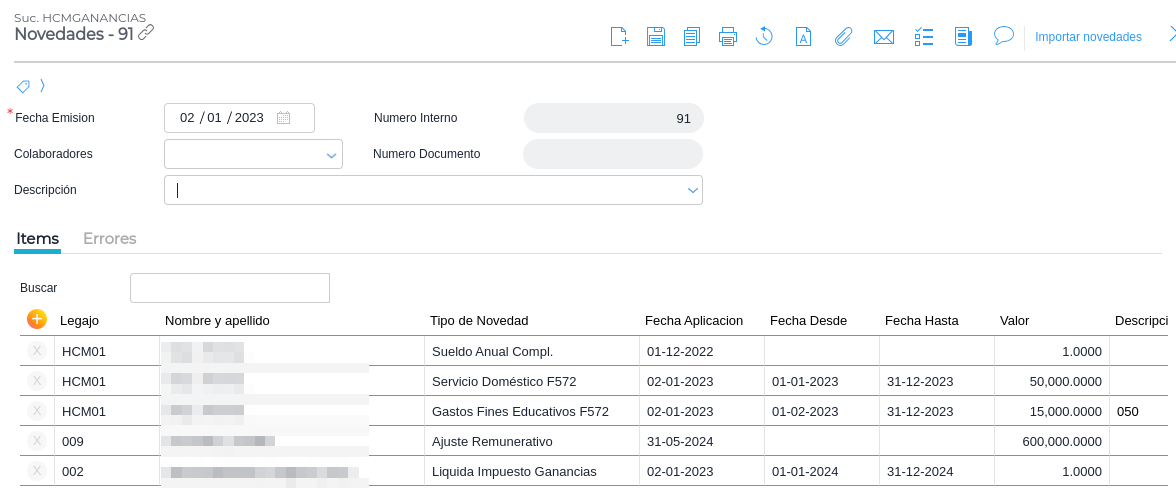Viewport: 1176px width, 500px height.
Task: Switch to the Errores tab
Action: (x=110, y=239)
